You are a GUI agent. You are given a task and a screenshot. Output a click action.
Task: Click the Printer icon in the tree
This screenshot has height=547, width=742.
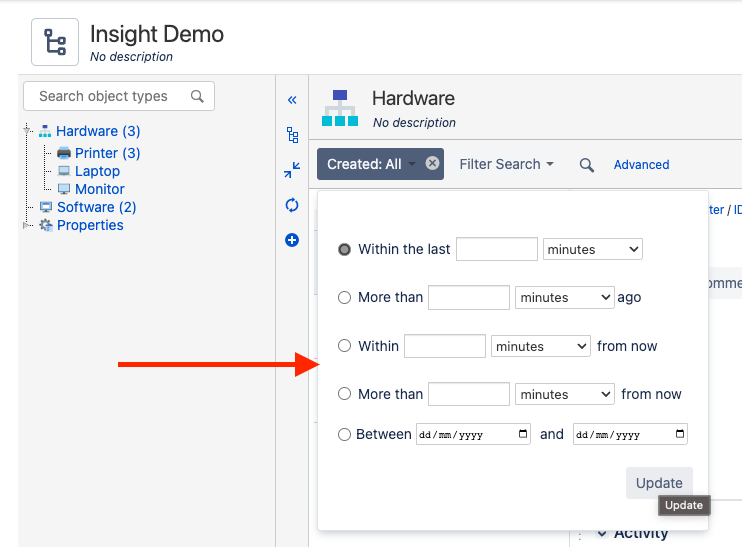(64, 153)
